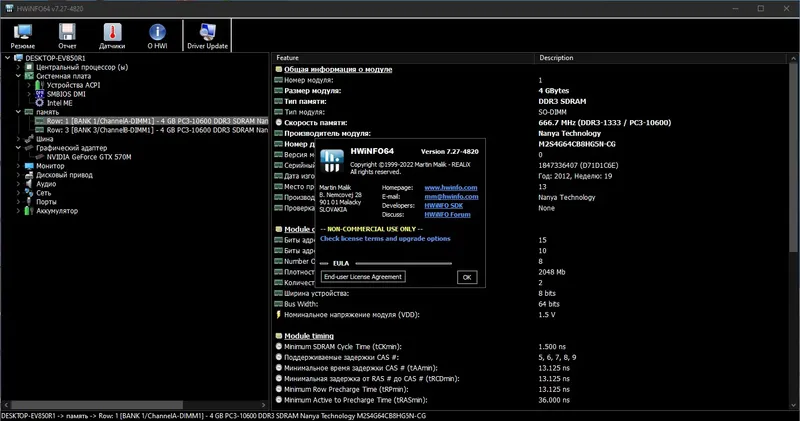Viewport: 800px width, 421px height.
Task: Open the End-user License Agreement button
Action: 363,277
